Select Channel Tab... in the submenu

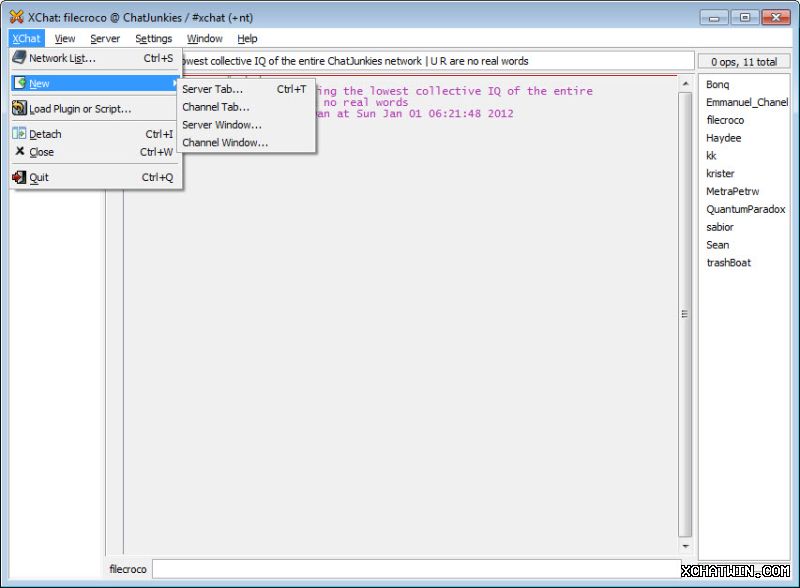click(216, 107)
